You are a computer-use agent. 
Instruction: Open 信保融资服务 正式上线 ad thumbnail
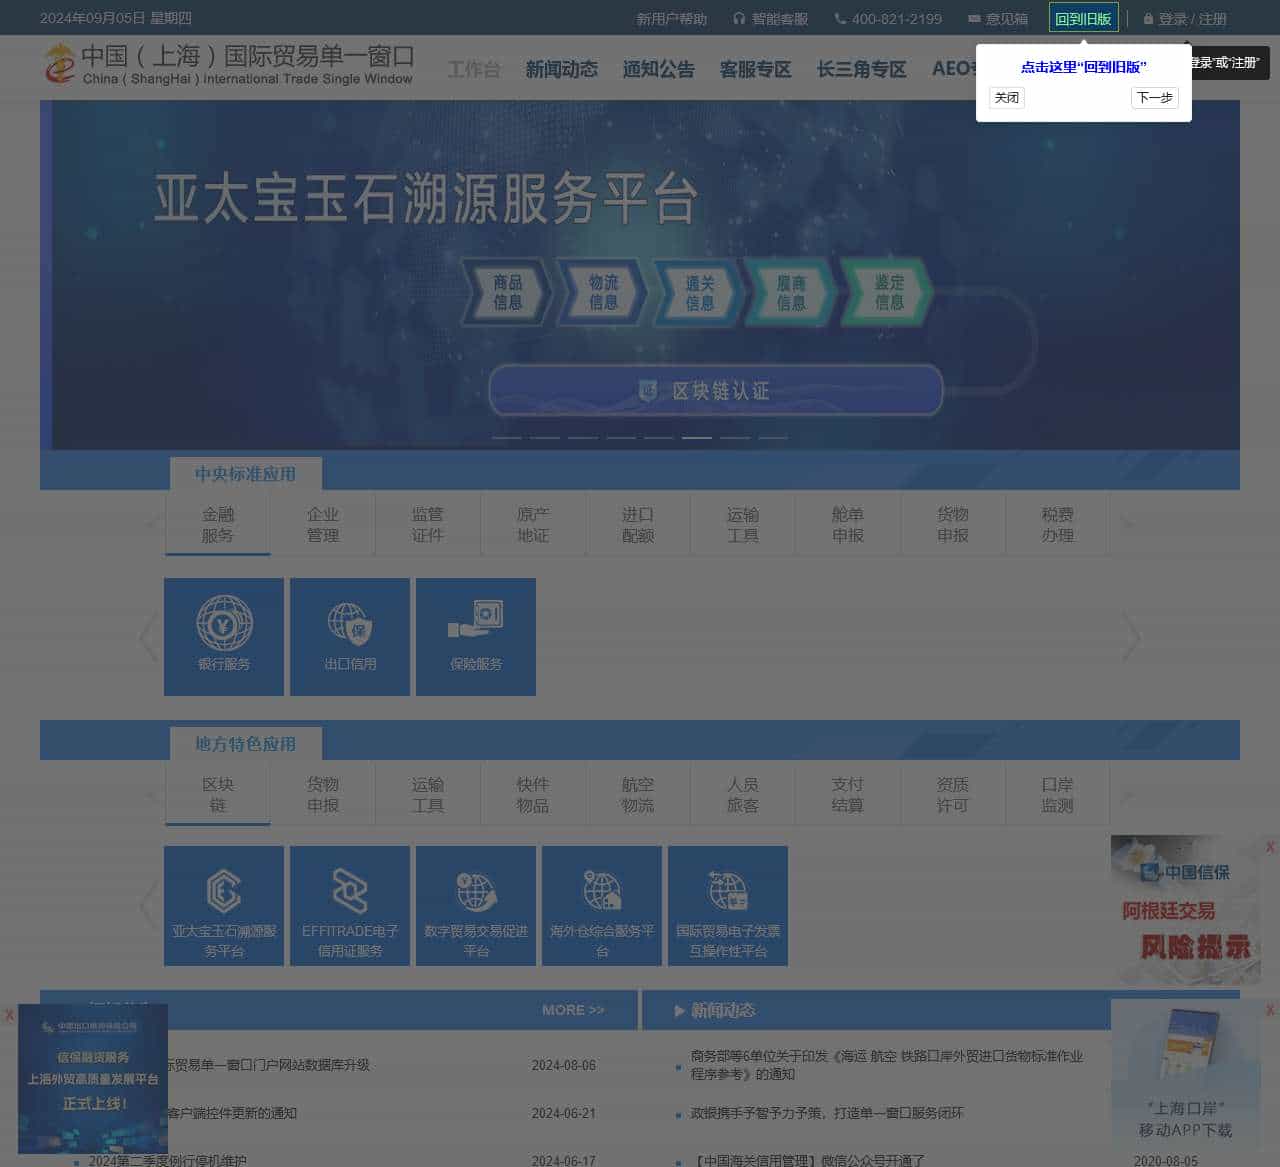[93, 1078]
